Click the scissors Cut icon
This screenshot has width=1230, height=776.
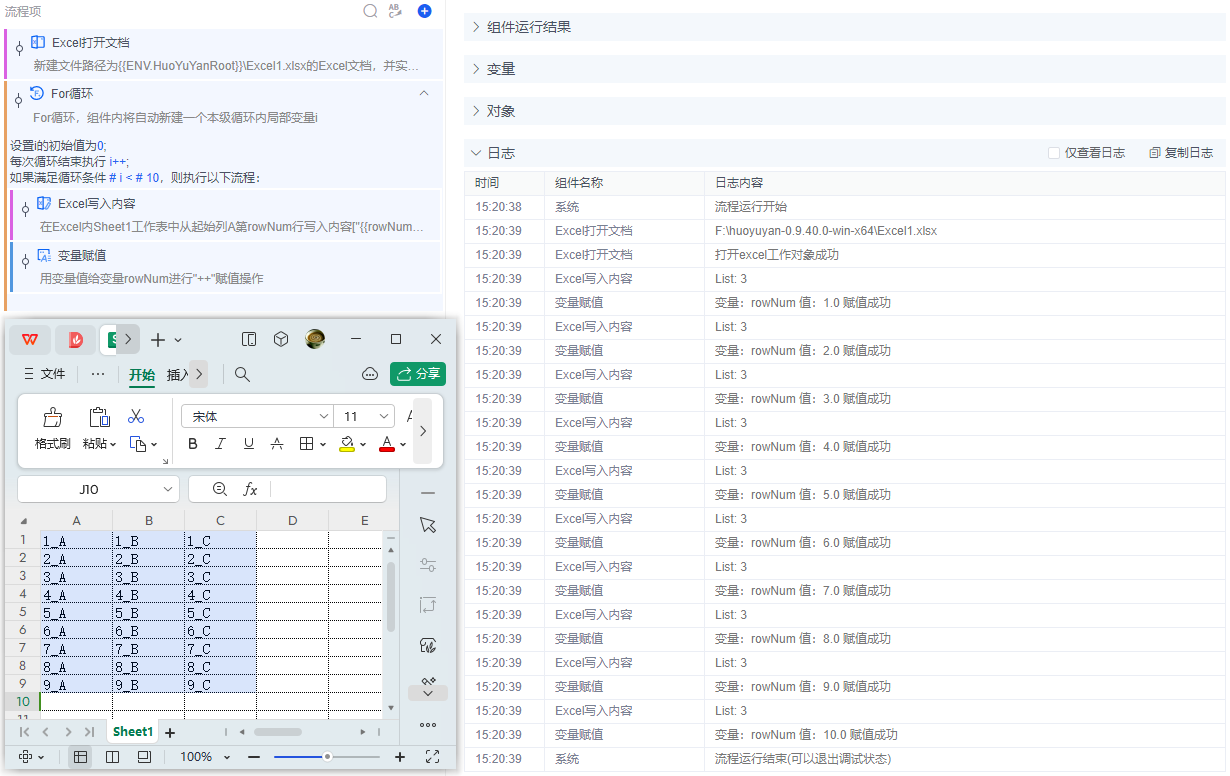(x=136, y=416)
